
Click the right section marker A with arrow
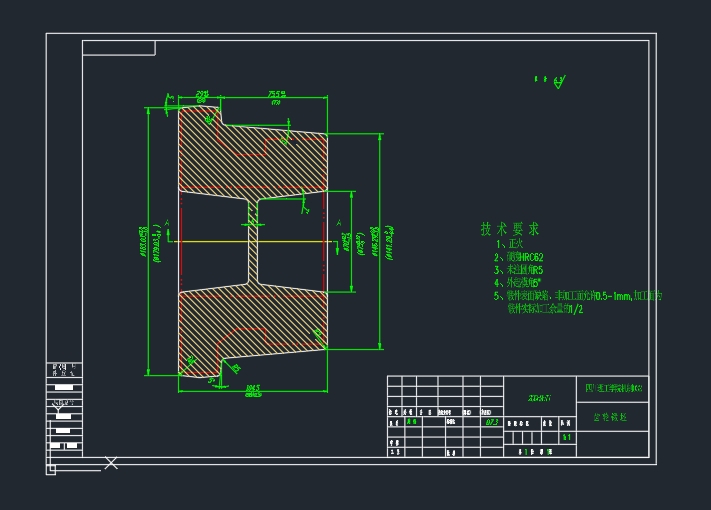click(x=338, y=223)
